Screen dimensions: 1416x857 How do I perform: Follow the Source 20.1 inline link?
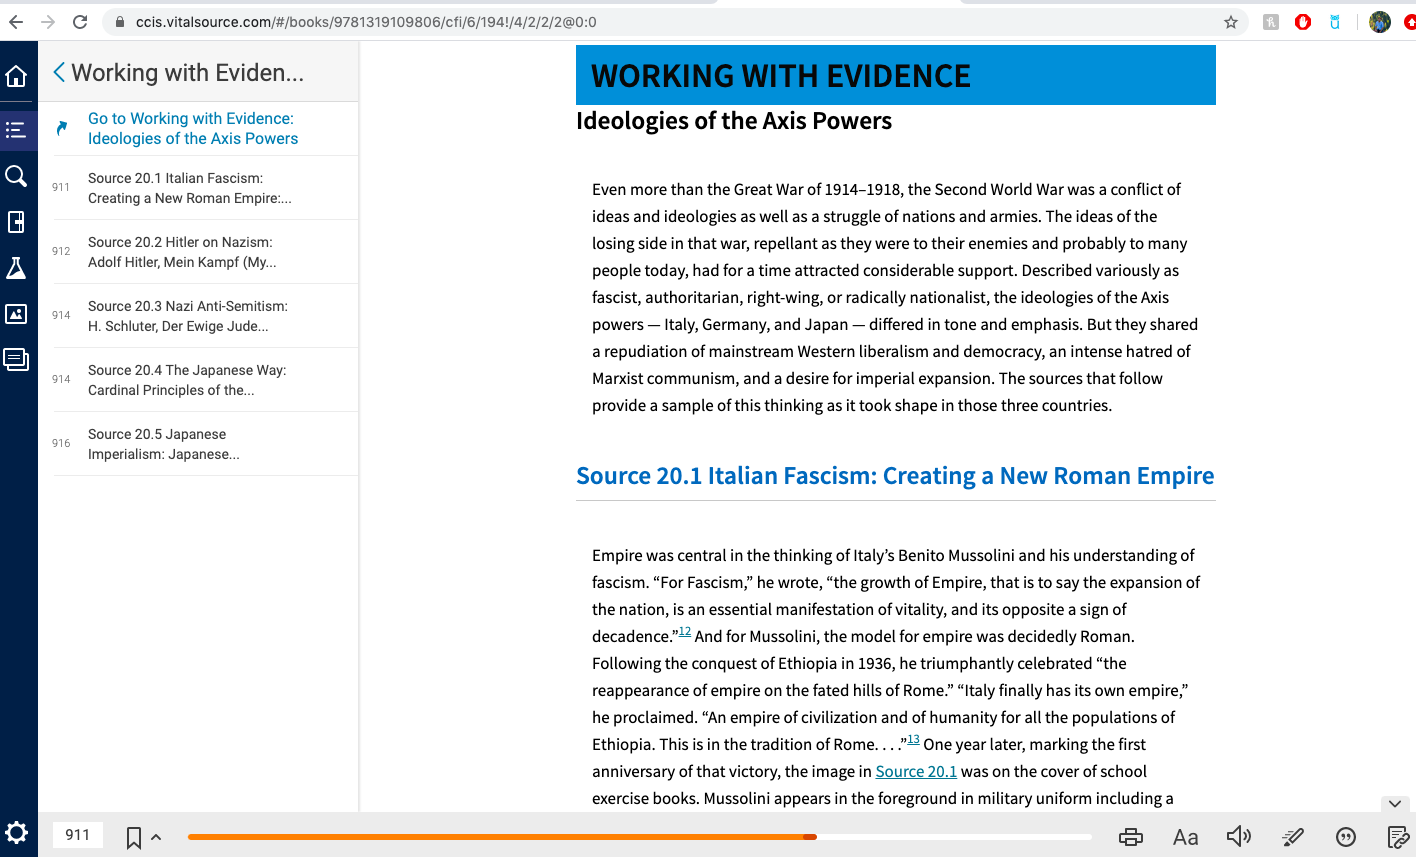(x=916, y=771)
